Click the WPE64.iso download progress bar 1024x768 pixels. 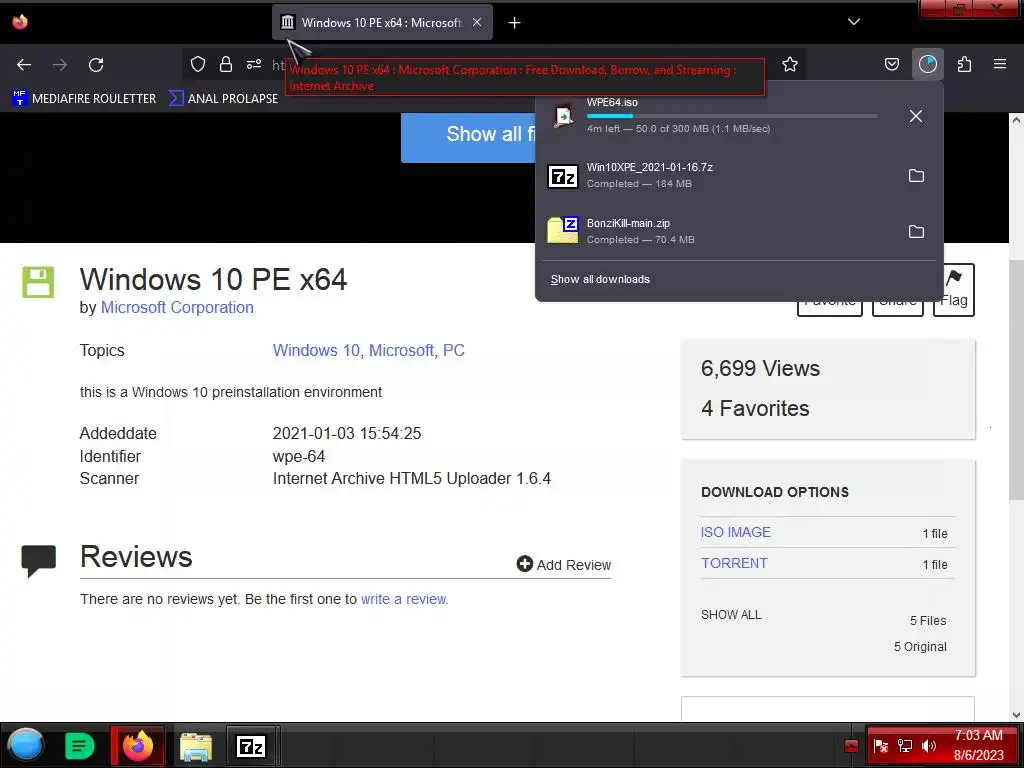tap(732, 116)
